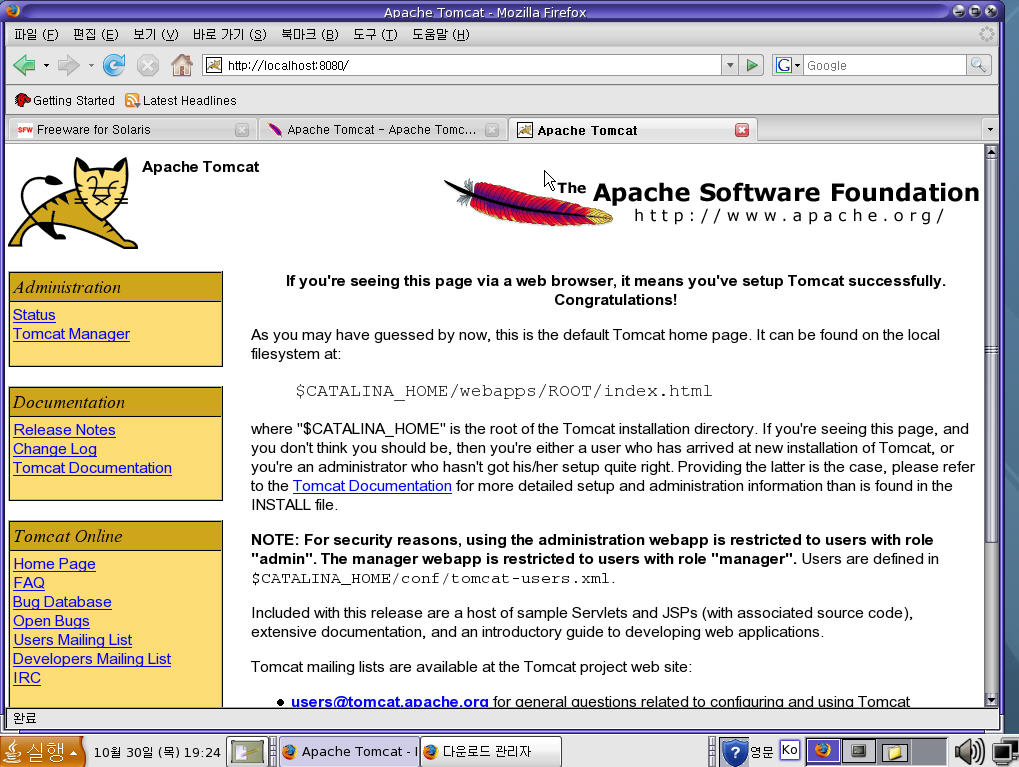
Task: Open the Status link under Administration
Action: [x=34, y=315]
